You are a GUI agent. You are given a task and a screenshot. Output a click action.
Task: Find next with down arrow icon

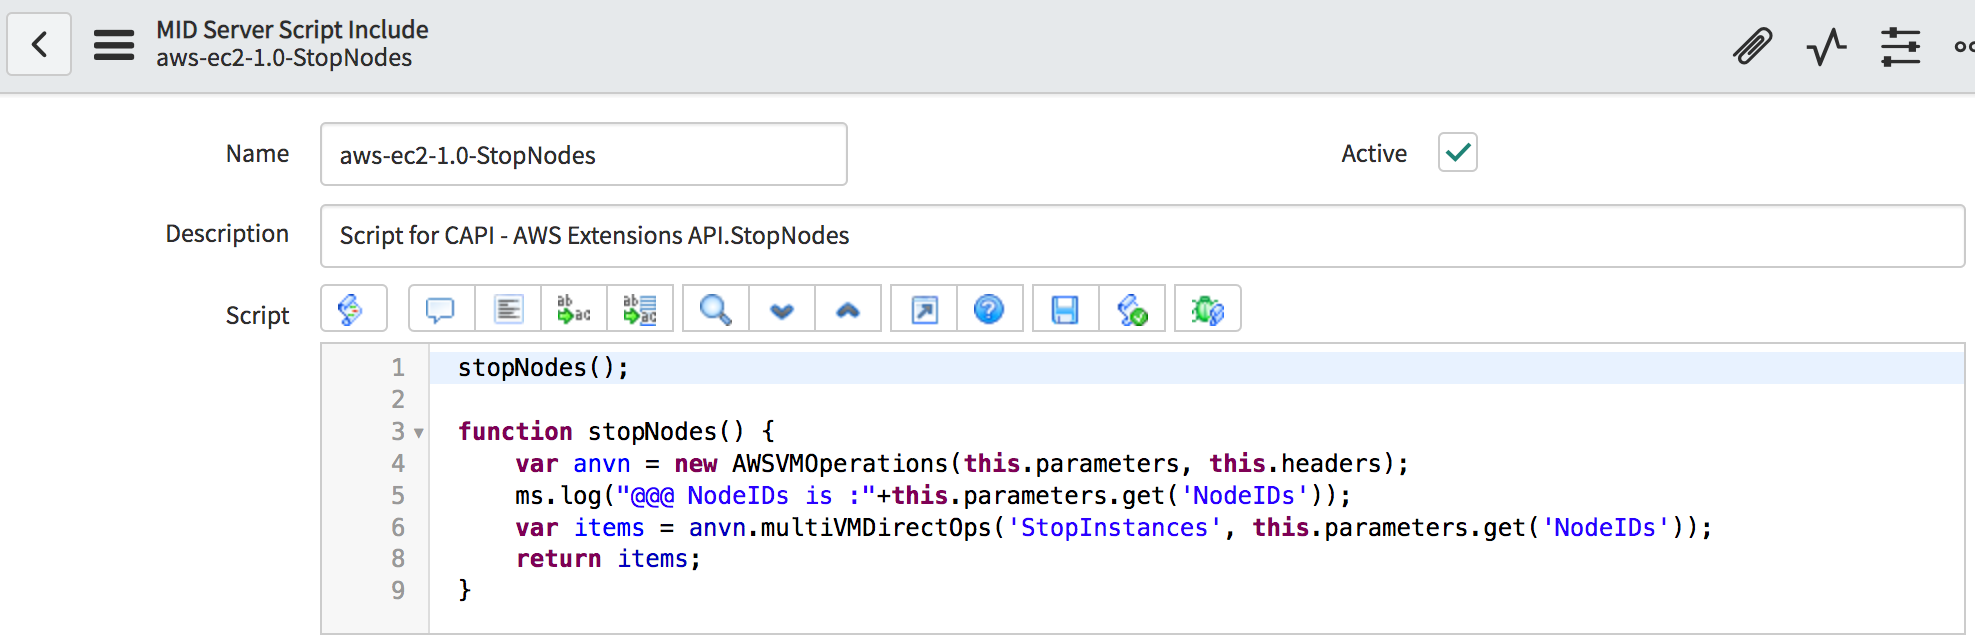pos(782,309)
